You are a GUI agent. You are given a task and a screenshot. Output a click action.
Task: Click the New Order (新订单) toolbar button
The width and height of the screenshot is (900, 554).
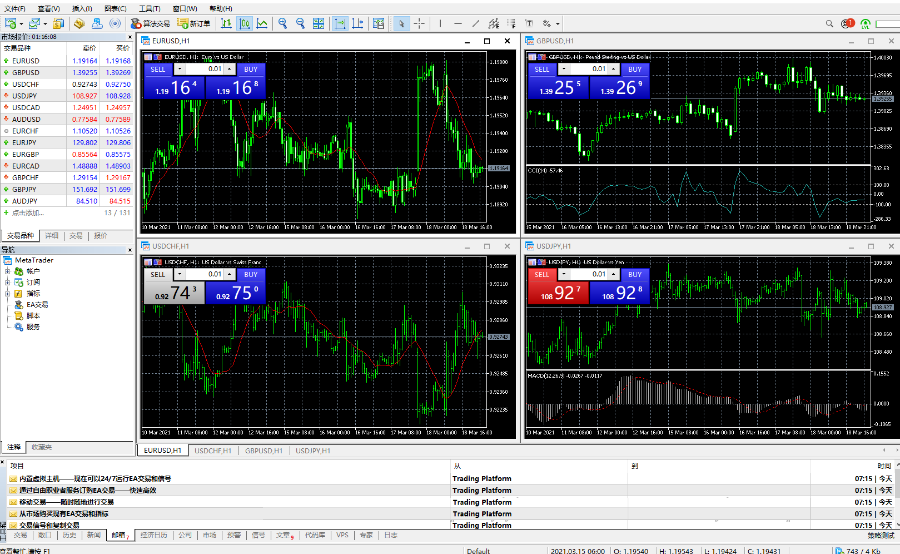(194, 23)
